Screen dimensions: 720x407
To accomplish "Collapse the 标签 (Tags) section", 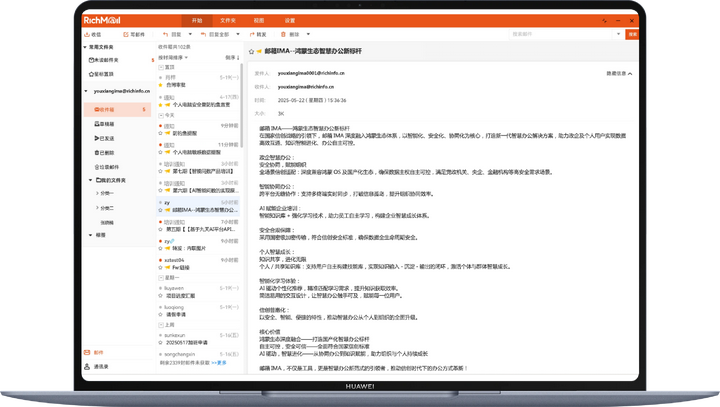I will 90,235.
